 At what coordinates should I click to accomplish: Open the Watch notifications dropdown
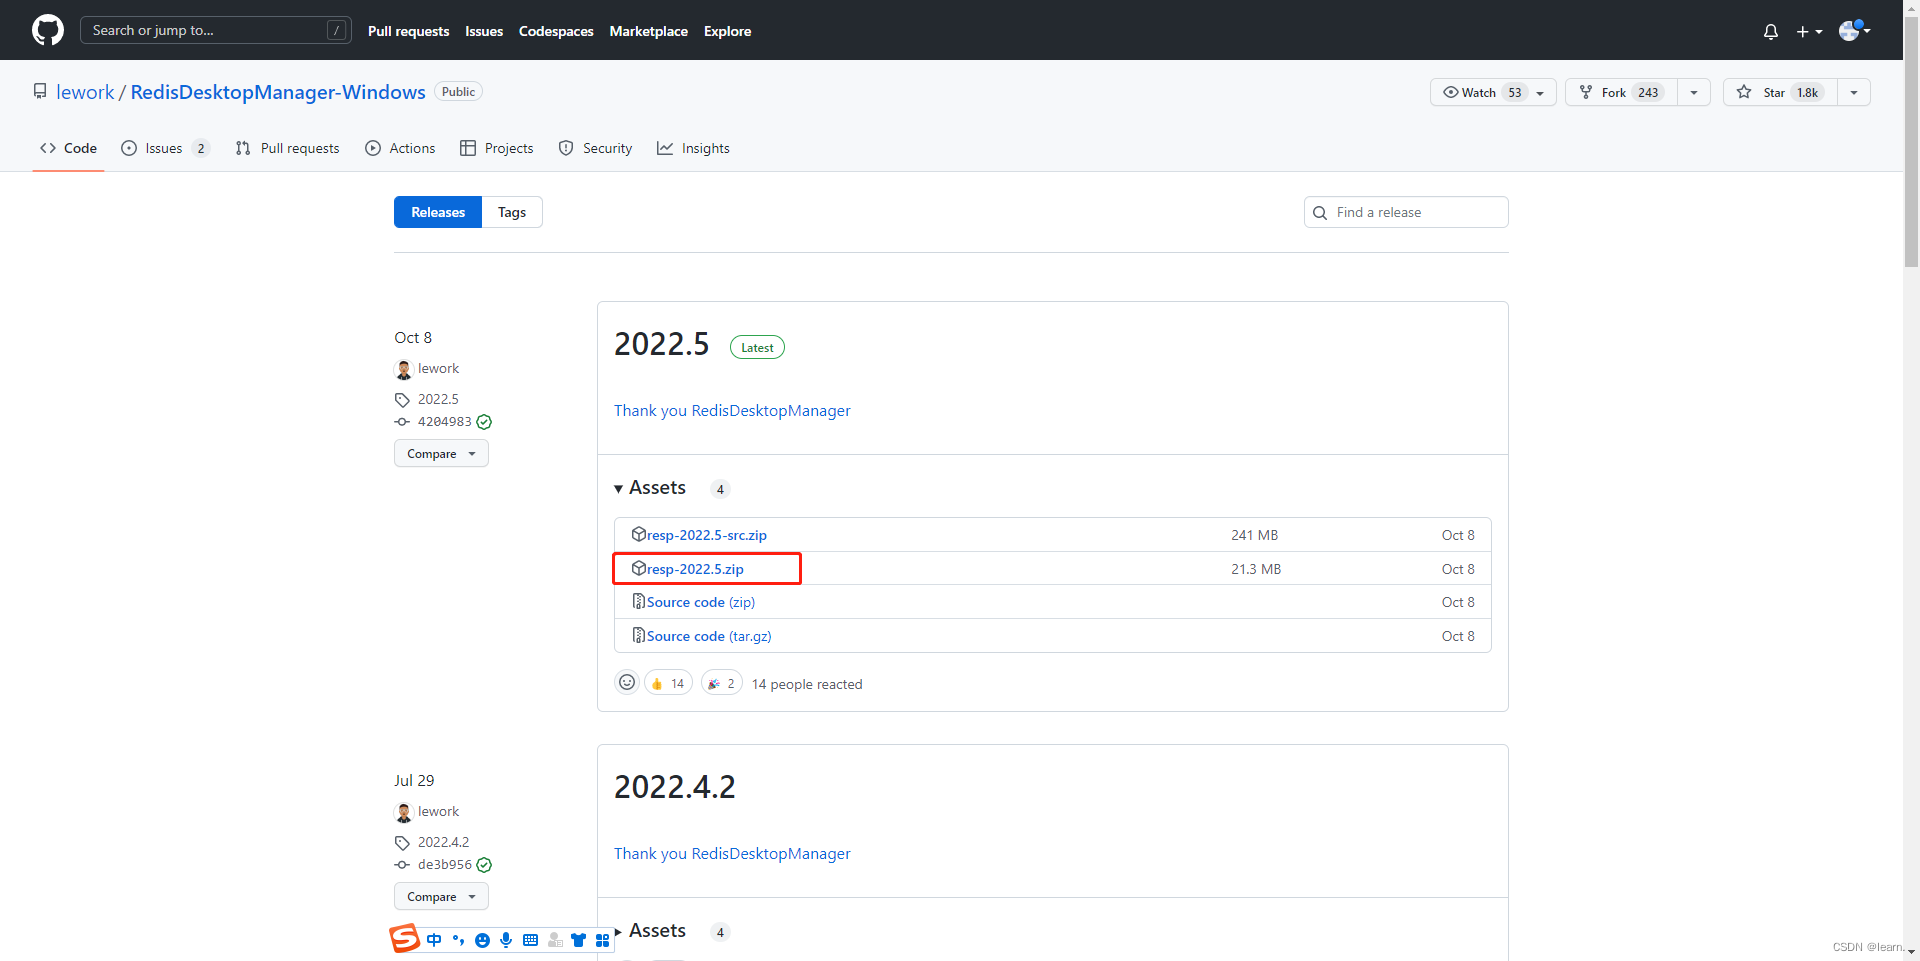pyautogui.click(x=1493, y=92)
